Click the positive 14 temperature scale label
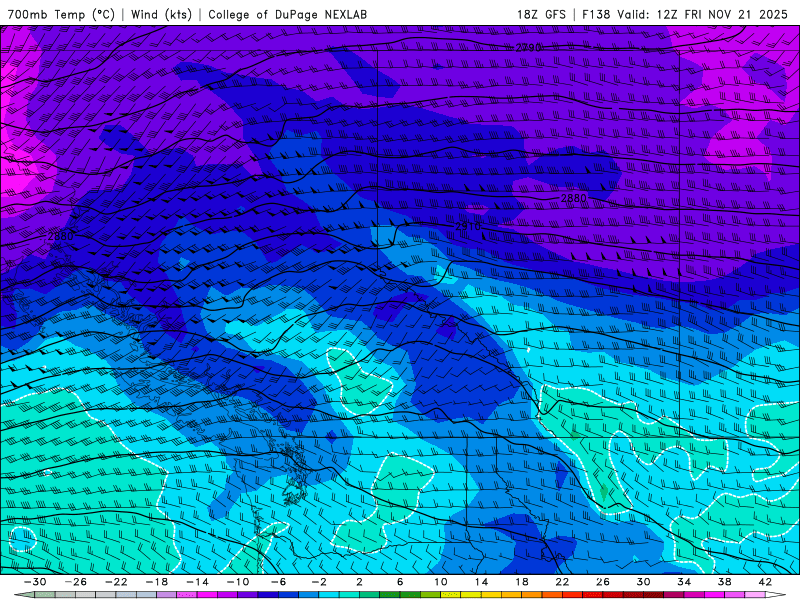Screen dimensions: 800x600 pos(481,582)
